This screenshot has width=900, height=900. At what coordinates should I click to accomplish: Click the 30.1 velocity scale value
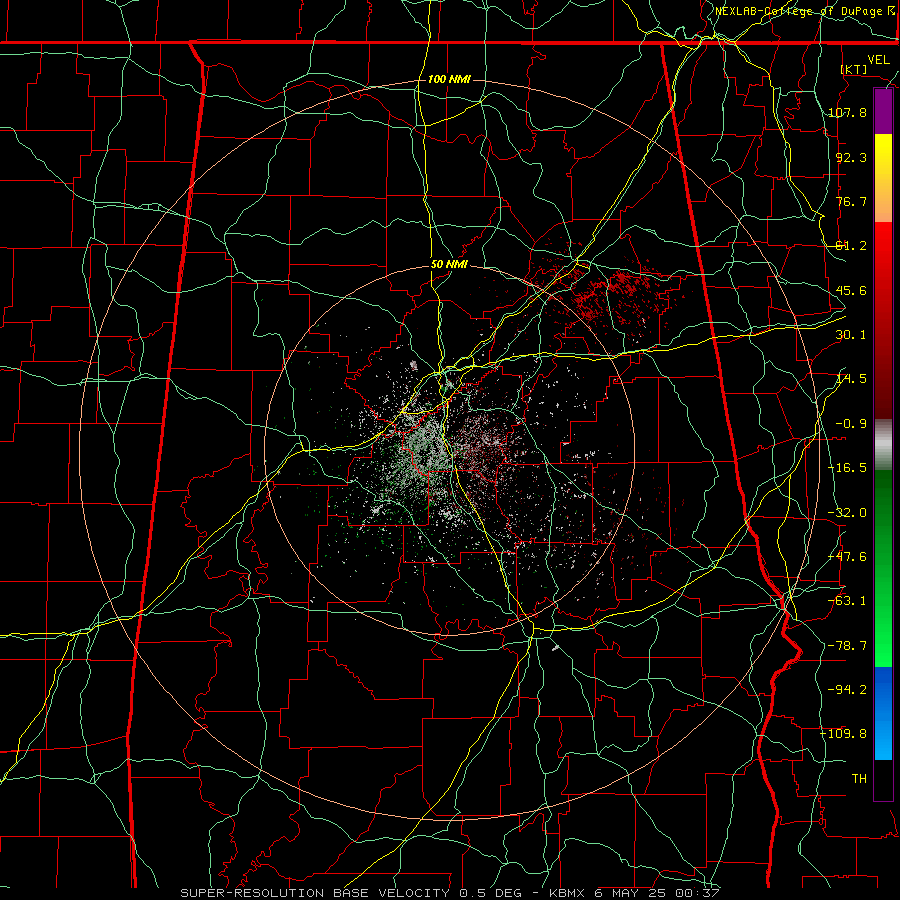851,335
